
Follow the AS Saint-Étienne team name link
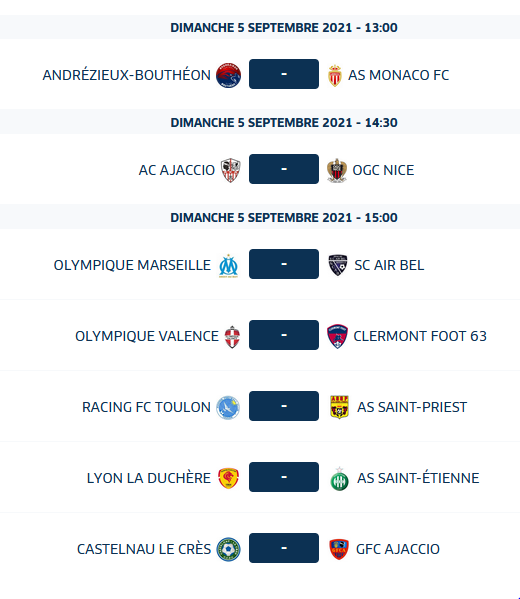pos(418,478)
